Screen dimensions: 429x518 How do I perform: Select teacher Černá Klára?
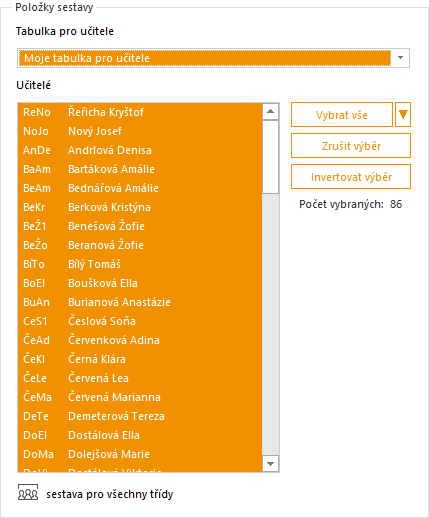point(140,359)
